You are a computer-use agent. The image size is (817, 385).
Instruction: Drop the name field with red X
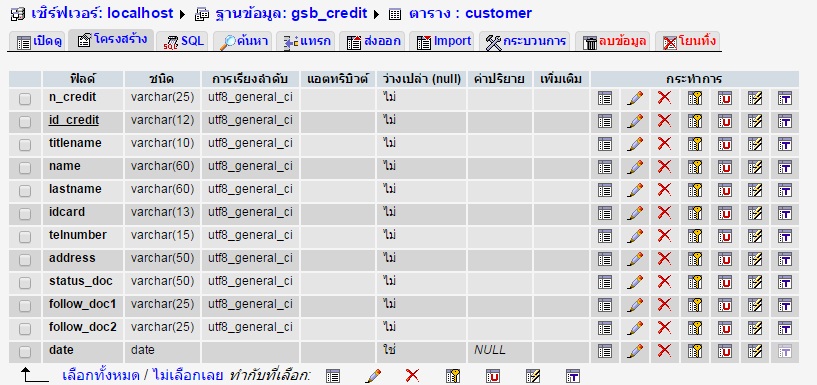[x=664, y=167]
